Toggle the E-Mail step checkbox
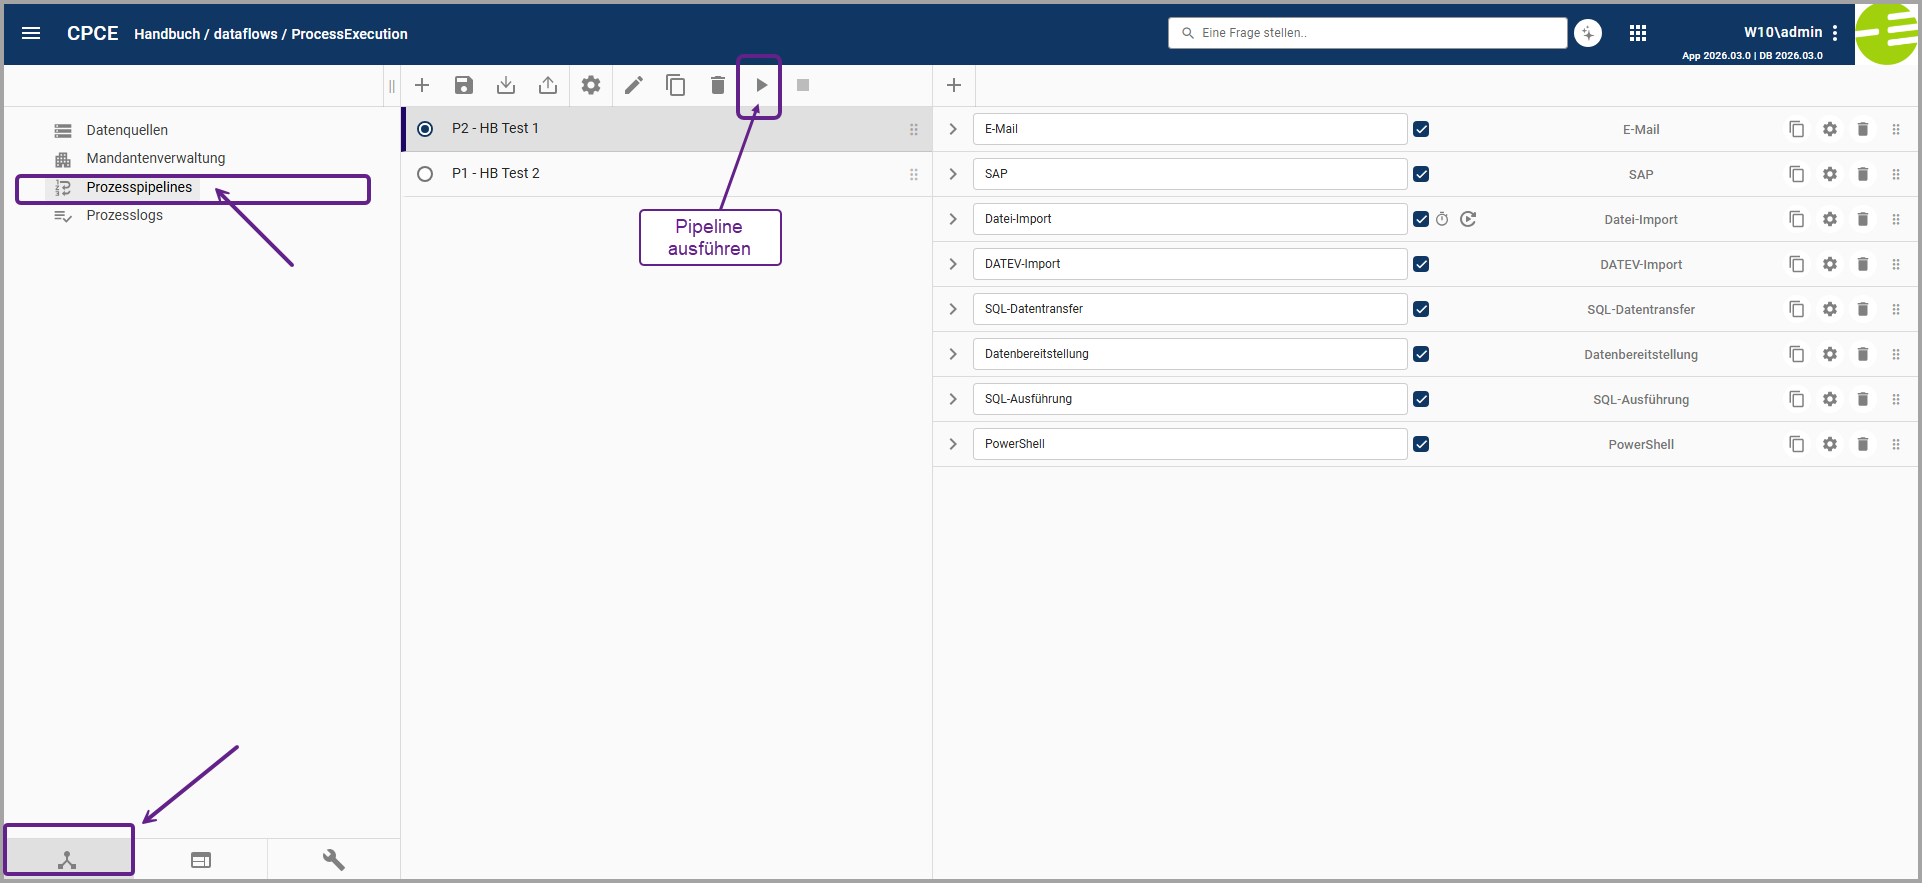 [1421, 129]
